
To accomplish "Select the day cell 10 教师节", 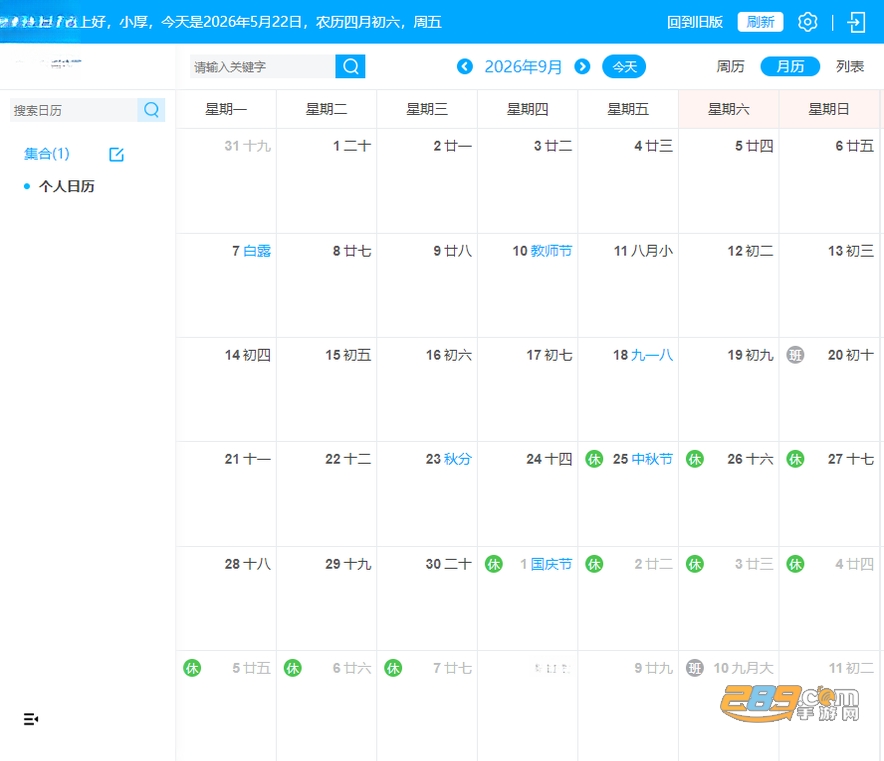I will [x=528, y=285].
